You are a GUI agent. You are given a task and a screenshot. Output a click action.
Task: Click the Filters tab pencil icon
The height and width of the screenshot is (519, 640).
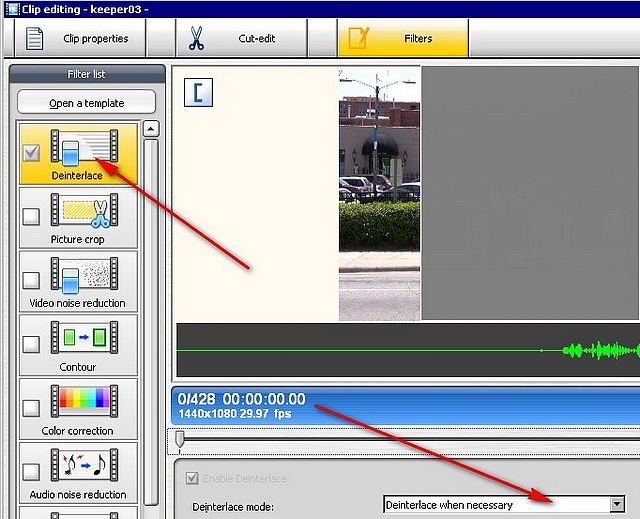coord(359,38)
